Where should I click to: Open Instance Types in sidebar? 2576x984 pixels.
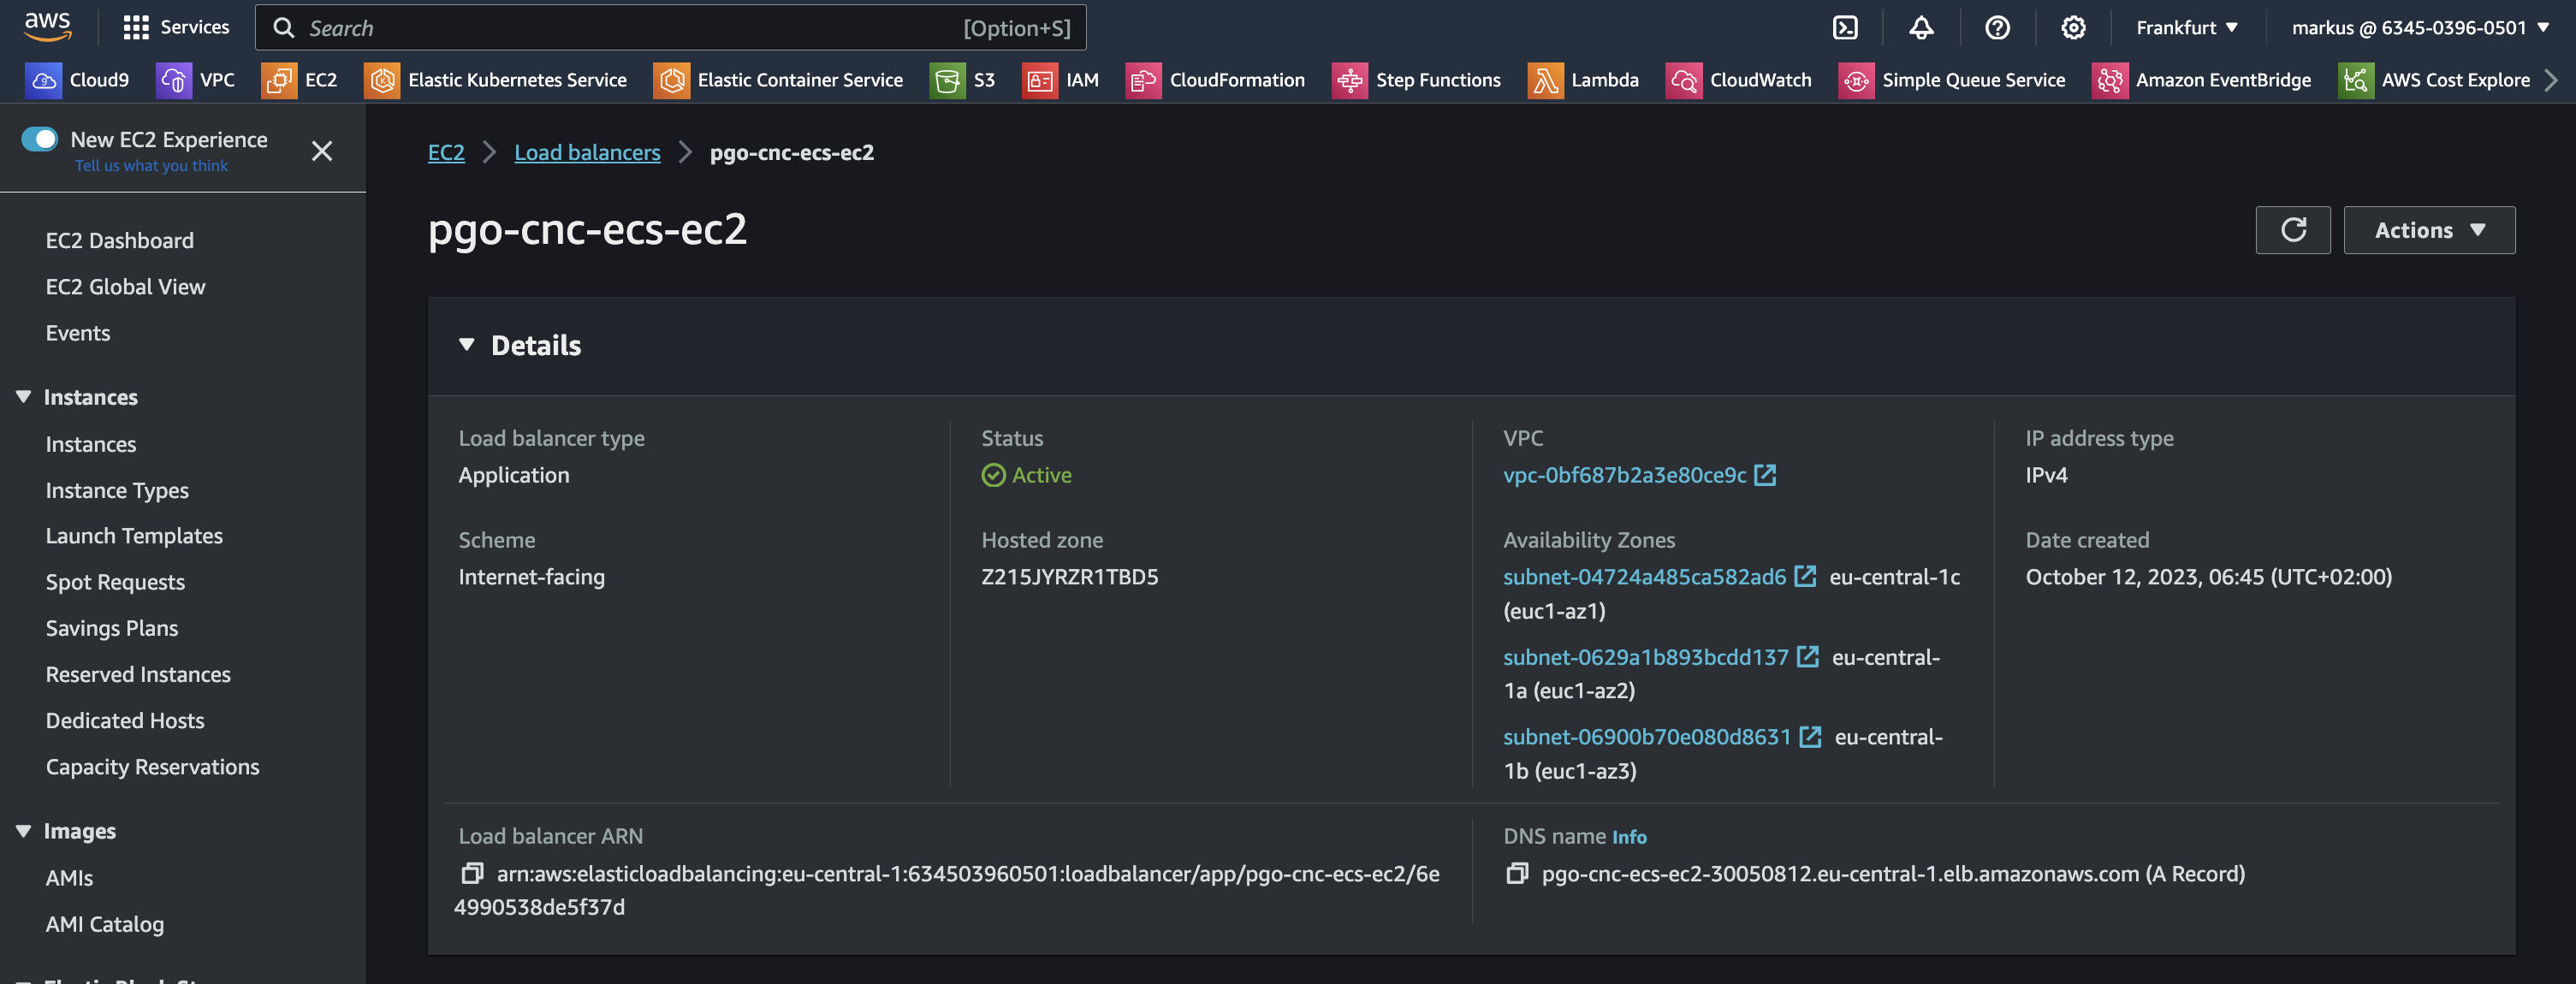point(117,490)
